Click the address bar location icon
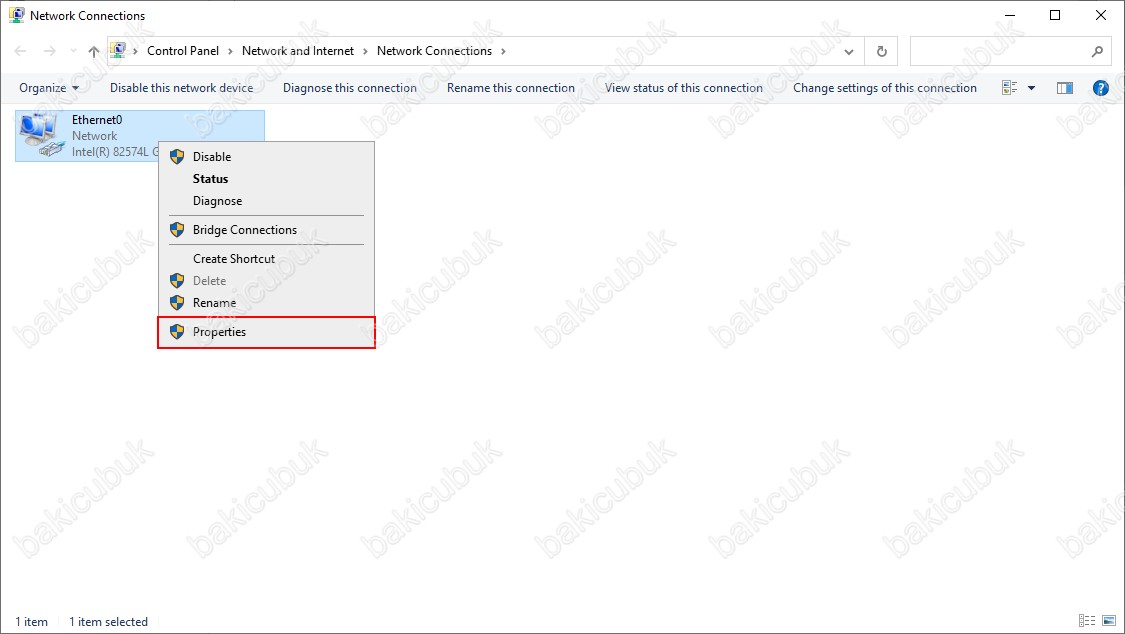1125x634 pixels. 118,50
